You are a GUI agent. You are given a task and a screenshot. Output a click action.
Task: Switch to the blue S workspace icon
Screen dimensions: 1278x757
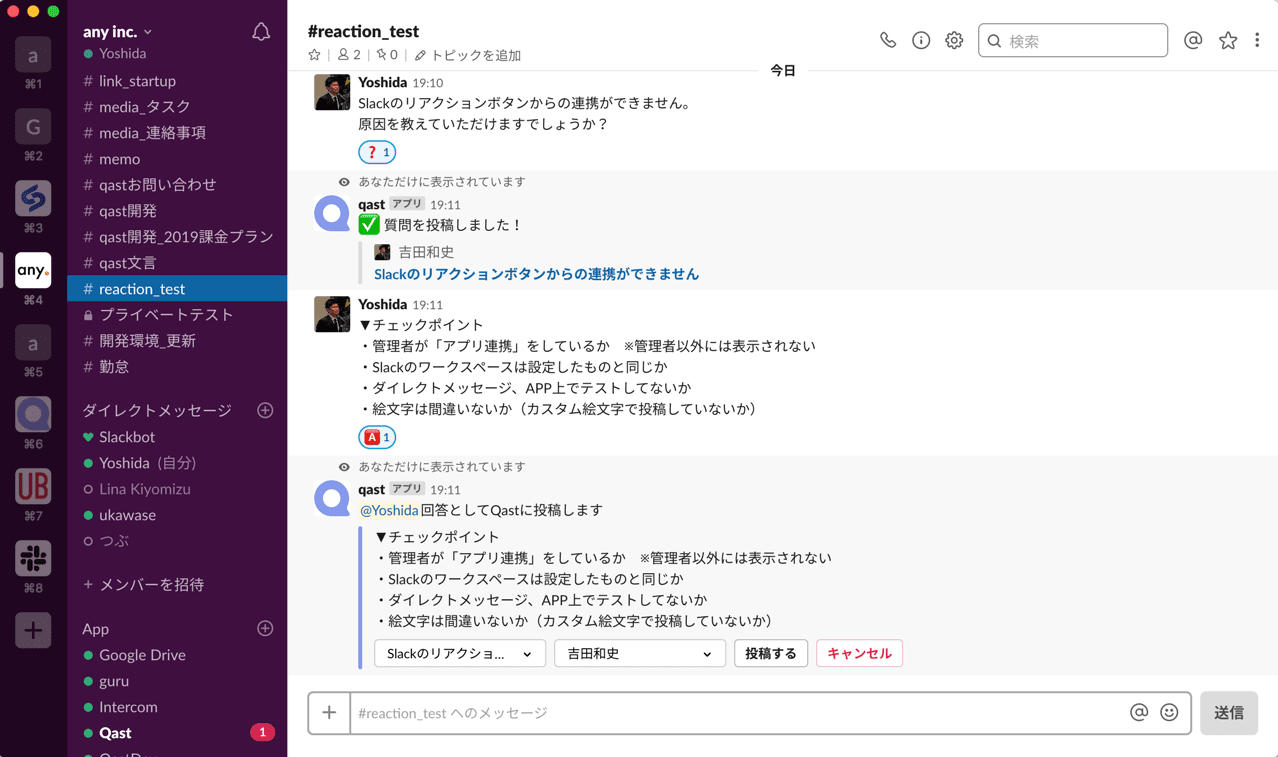pyautogui.click(x=33, y=199)
